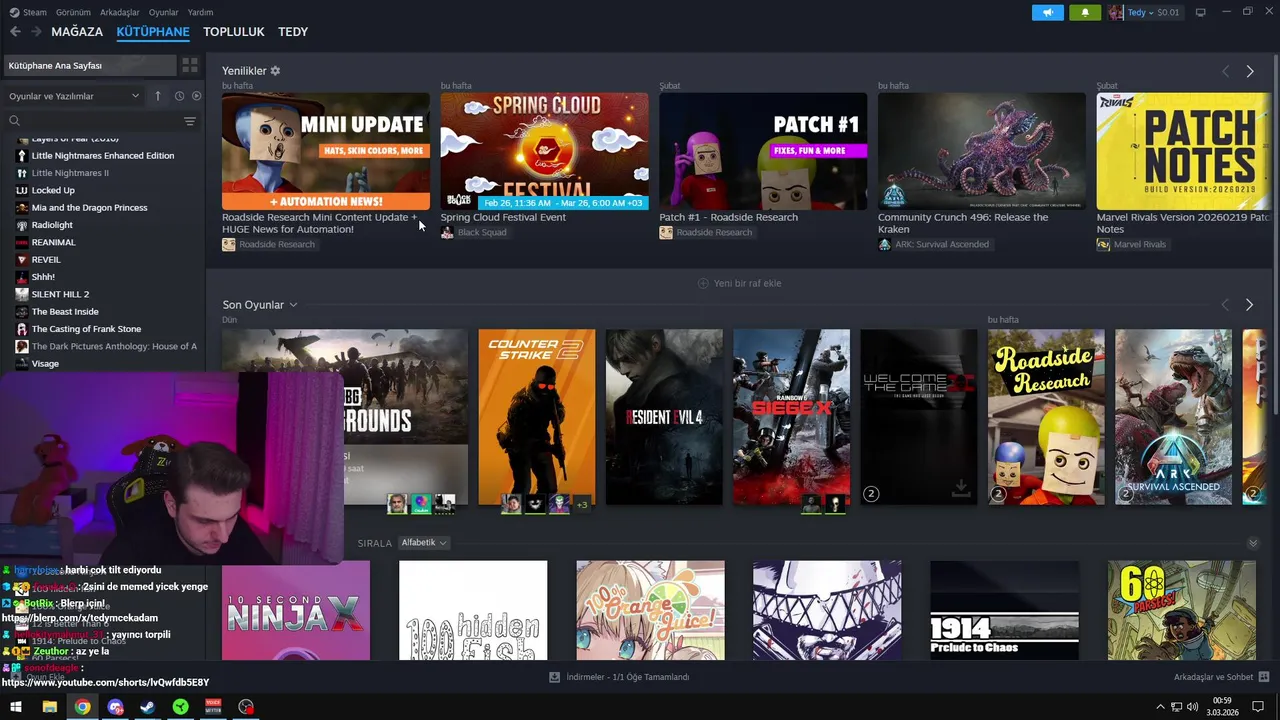1280x720 pixels.
Task: Open Discord from the taskbar
Action: point(115,707)
